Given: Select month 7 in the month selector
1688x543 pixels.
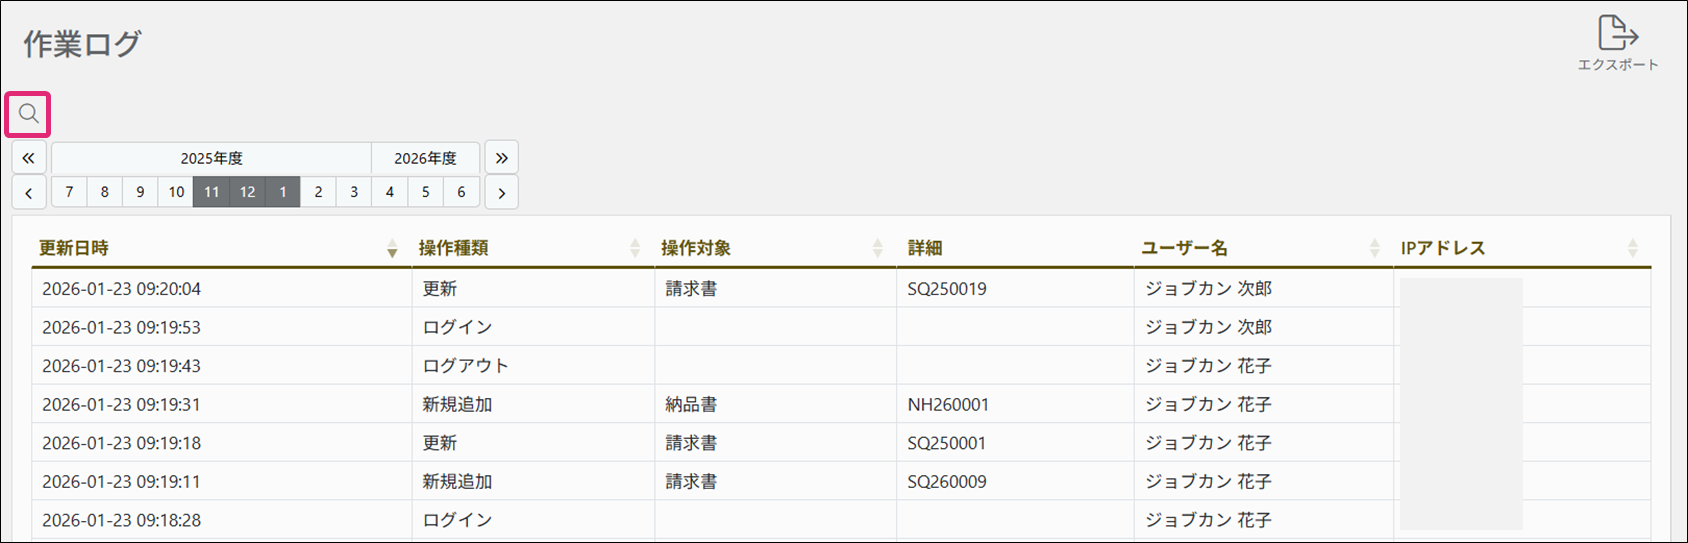Looking at the screenshot, I should (69, 192).
